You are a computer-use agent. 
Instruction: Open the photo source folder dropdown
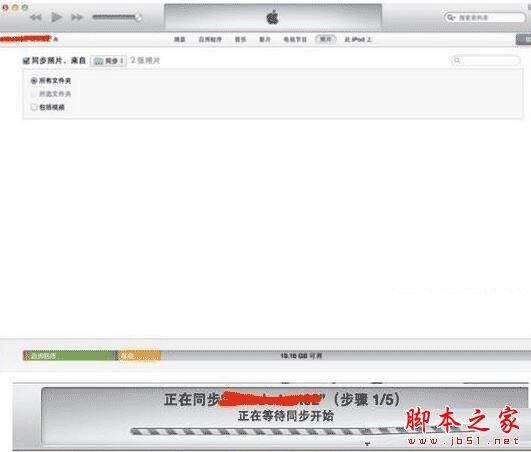(x=108, y=61)
